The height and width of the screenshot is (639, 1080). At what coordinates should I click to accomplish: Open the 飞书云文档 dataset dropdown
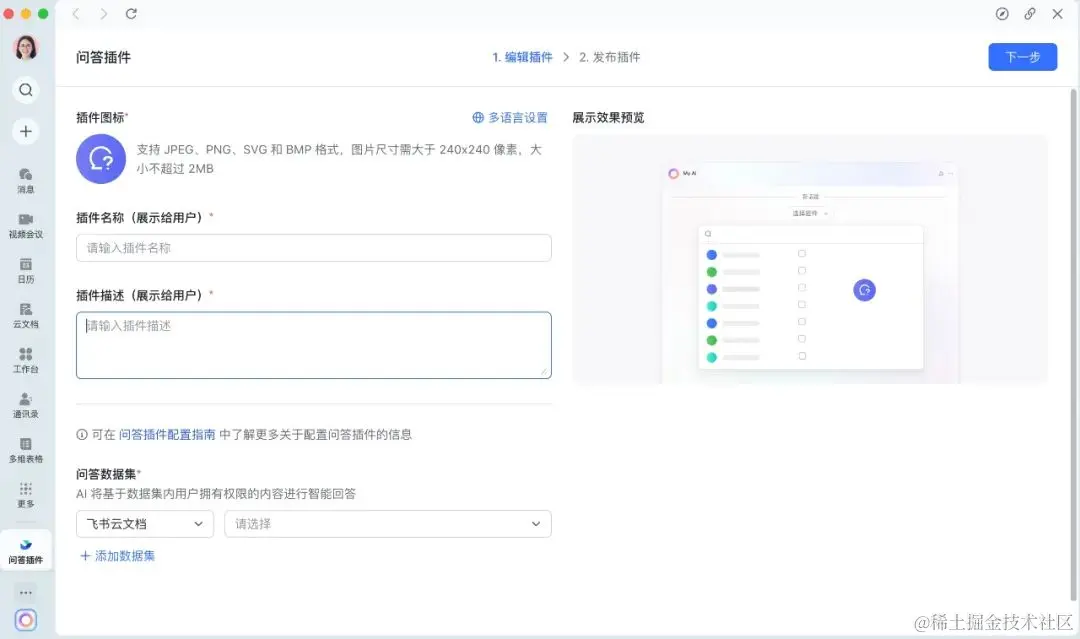click(x=144, y=523)
